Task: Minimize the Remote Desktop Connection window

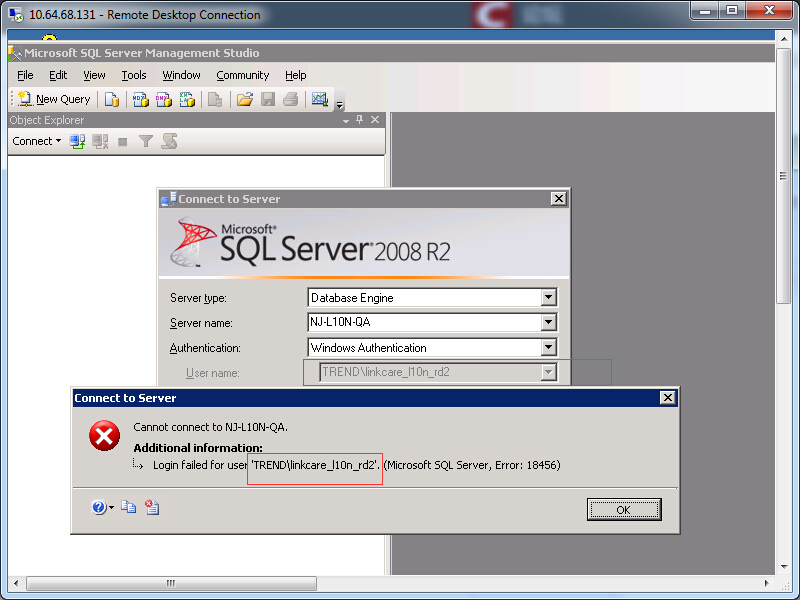Action: point(705,11)
